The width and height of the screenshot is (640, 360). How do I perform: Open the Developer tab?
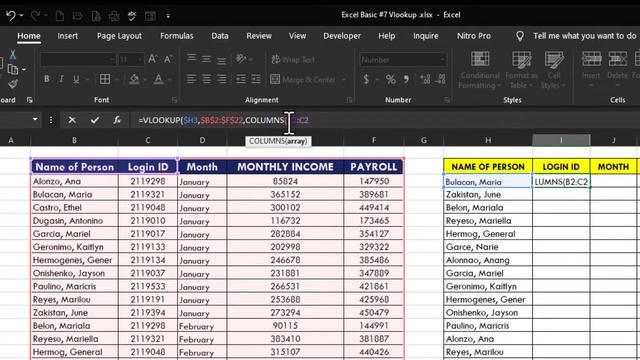pyautogui.click(x=342, y=36)
